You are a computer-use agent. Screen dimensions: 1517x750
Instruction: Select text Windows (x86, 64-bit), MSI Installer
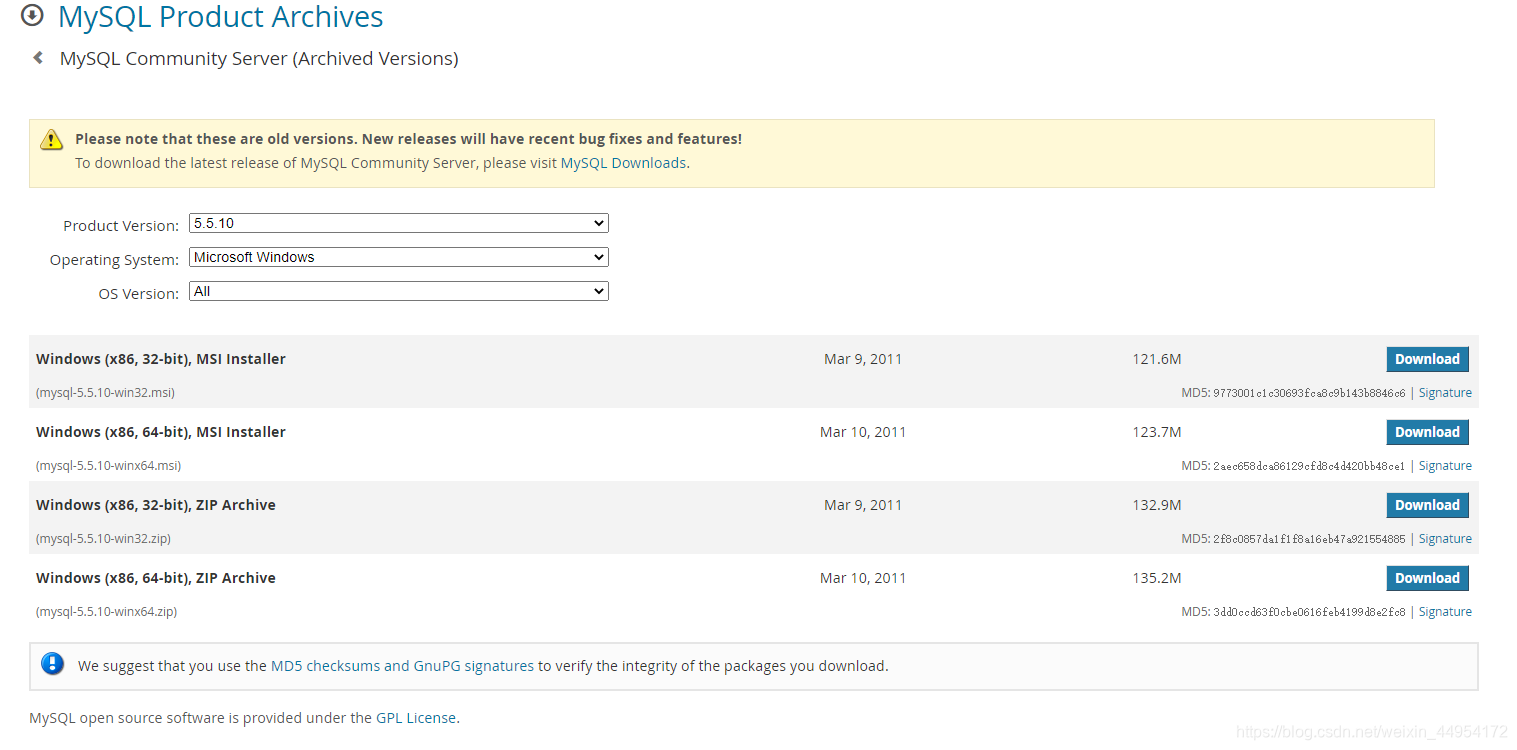(161, 432)
